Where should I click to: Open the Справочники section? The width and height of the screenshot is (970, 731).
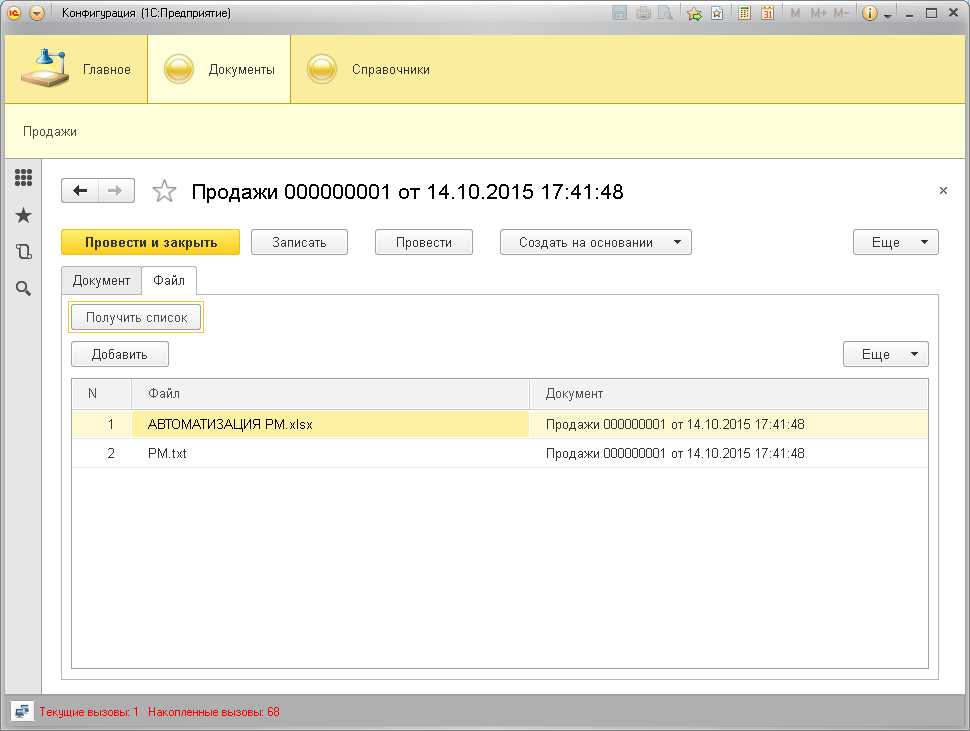[368, 69]
